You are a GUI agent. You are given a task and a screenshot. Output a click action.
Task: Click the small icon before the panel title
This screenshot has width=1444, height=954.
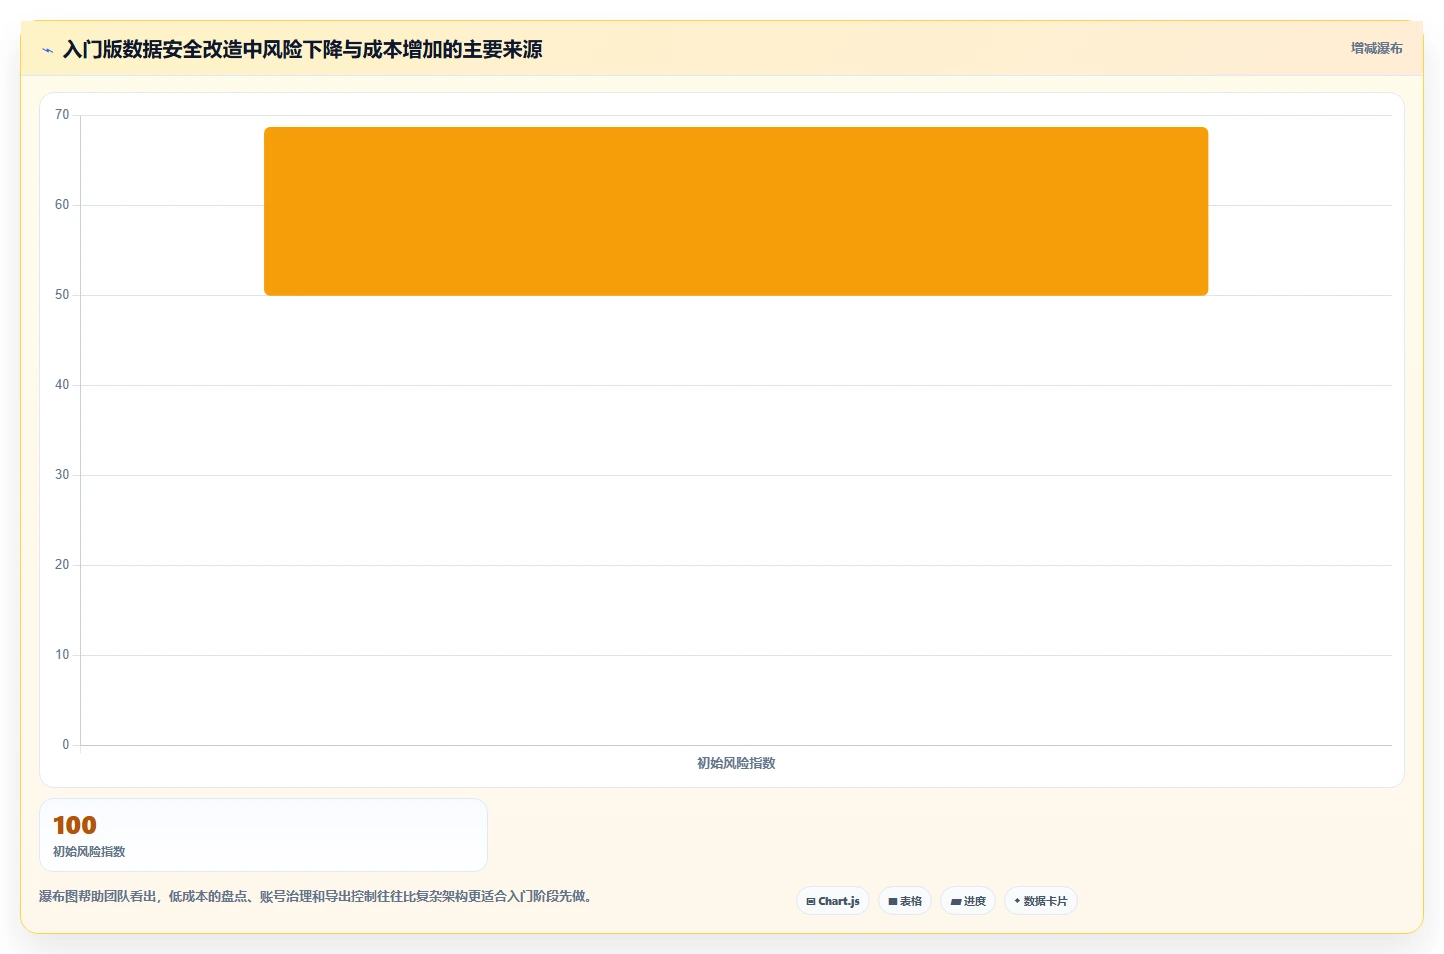click(x=47, y=50)
